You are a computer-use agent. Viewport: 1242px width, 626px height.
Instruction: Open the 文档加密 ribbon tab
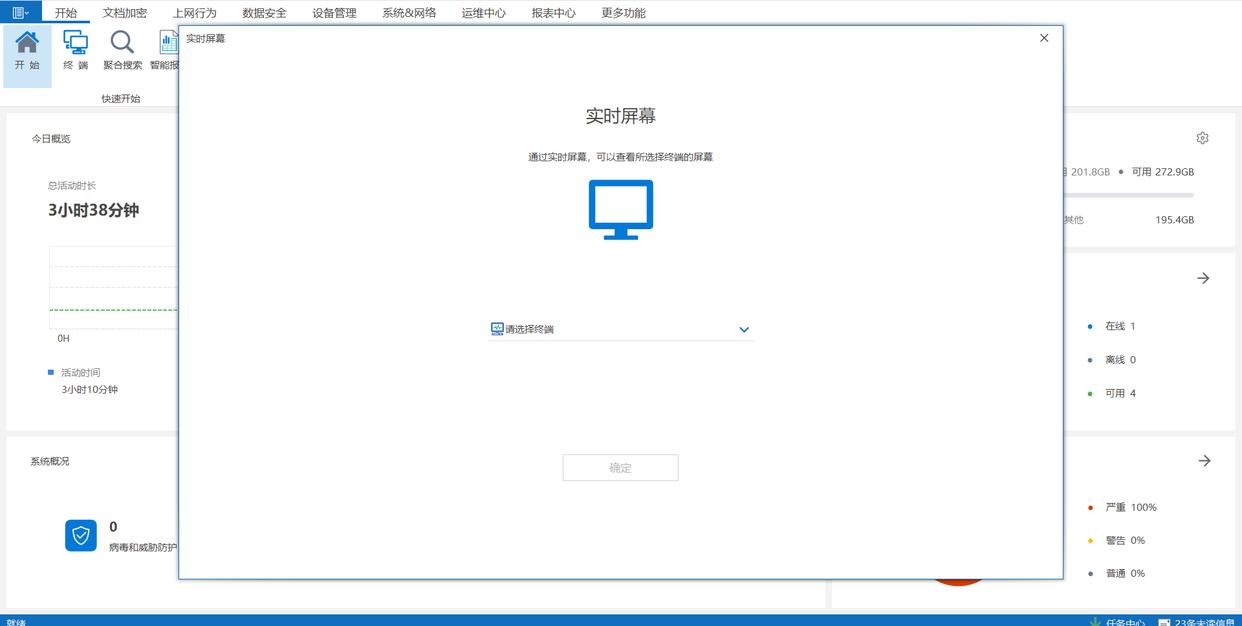click(x=125, y=13)
